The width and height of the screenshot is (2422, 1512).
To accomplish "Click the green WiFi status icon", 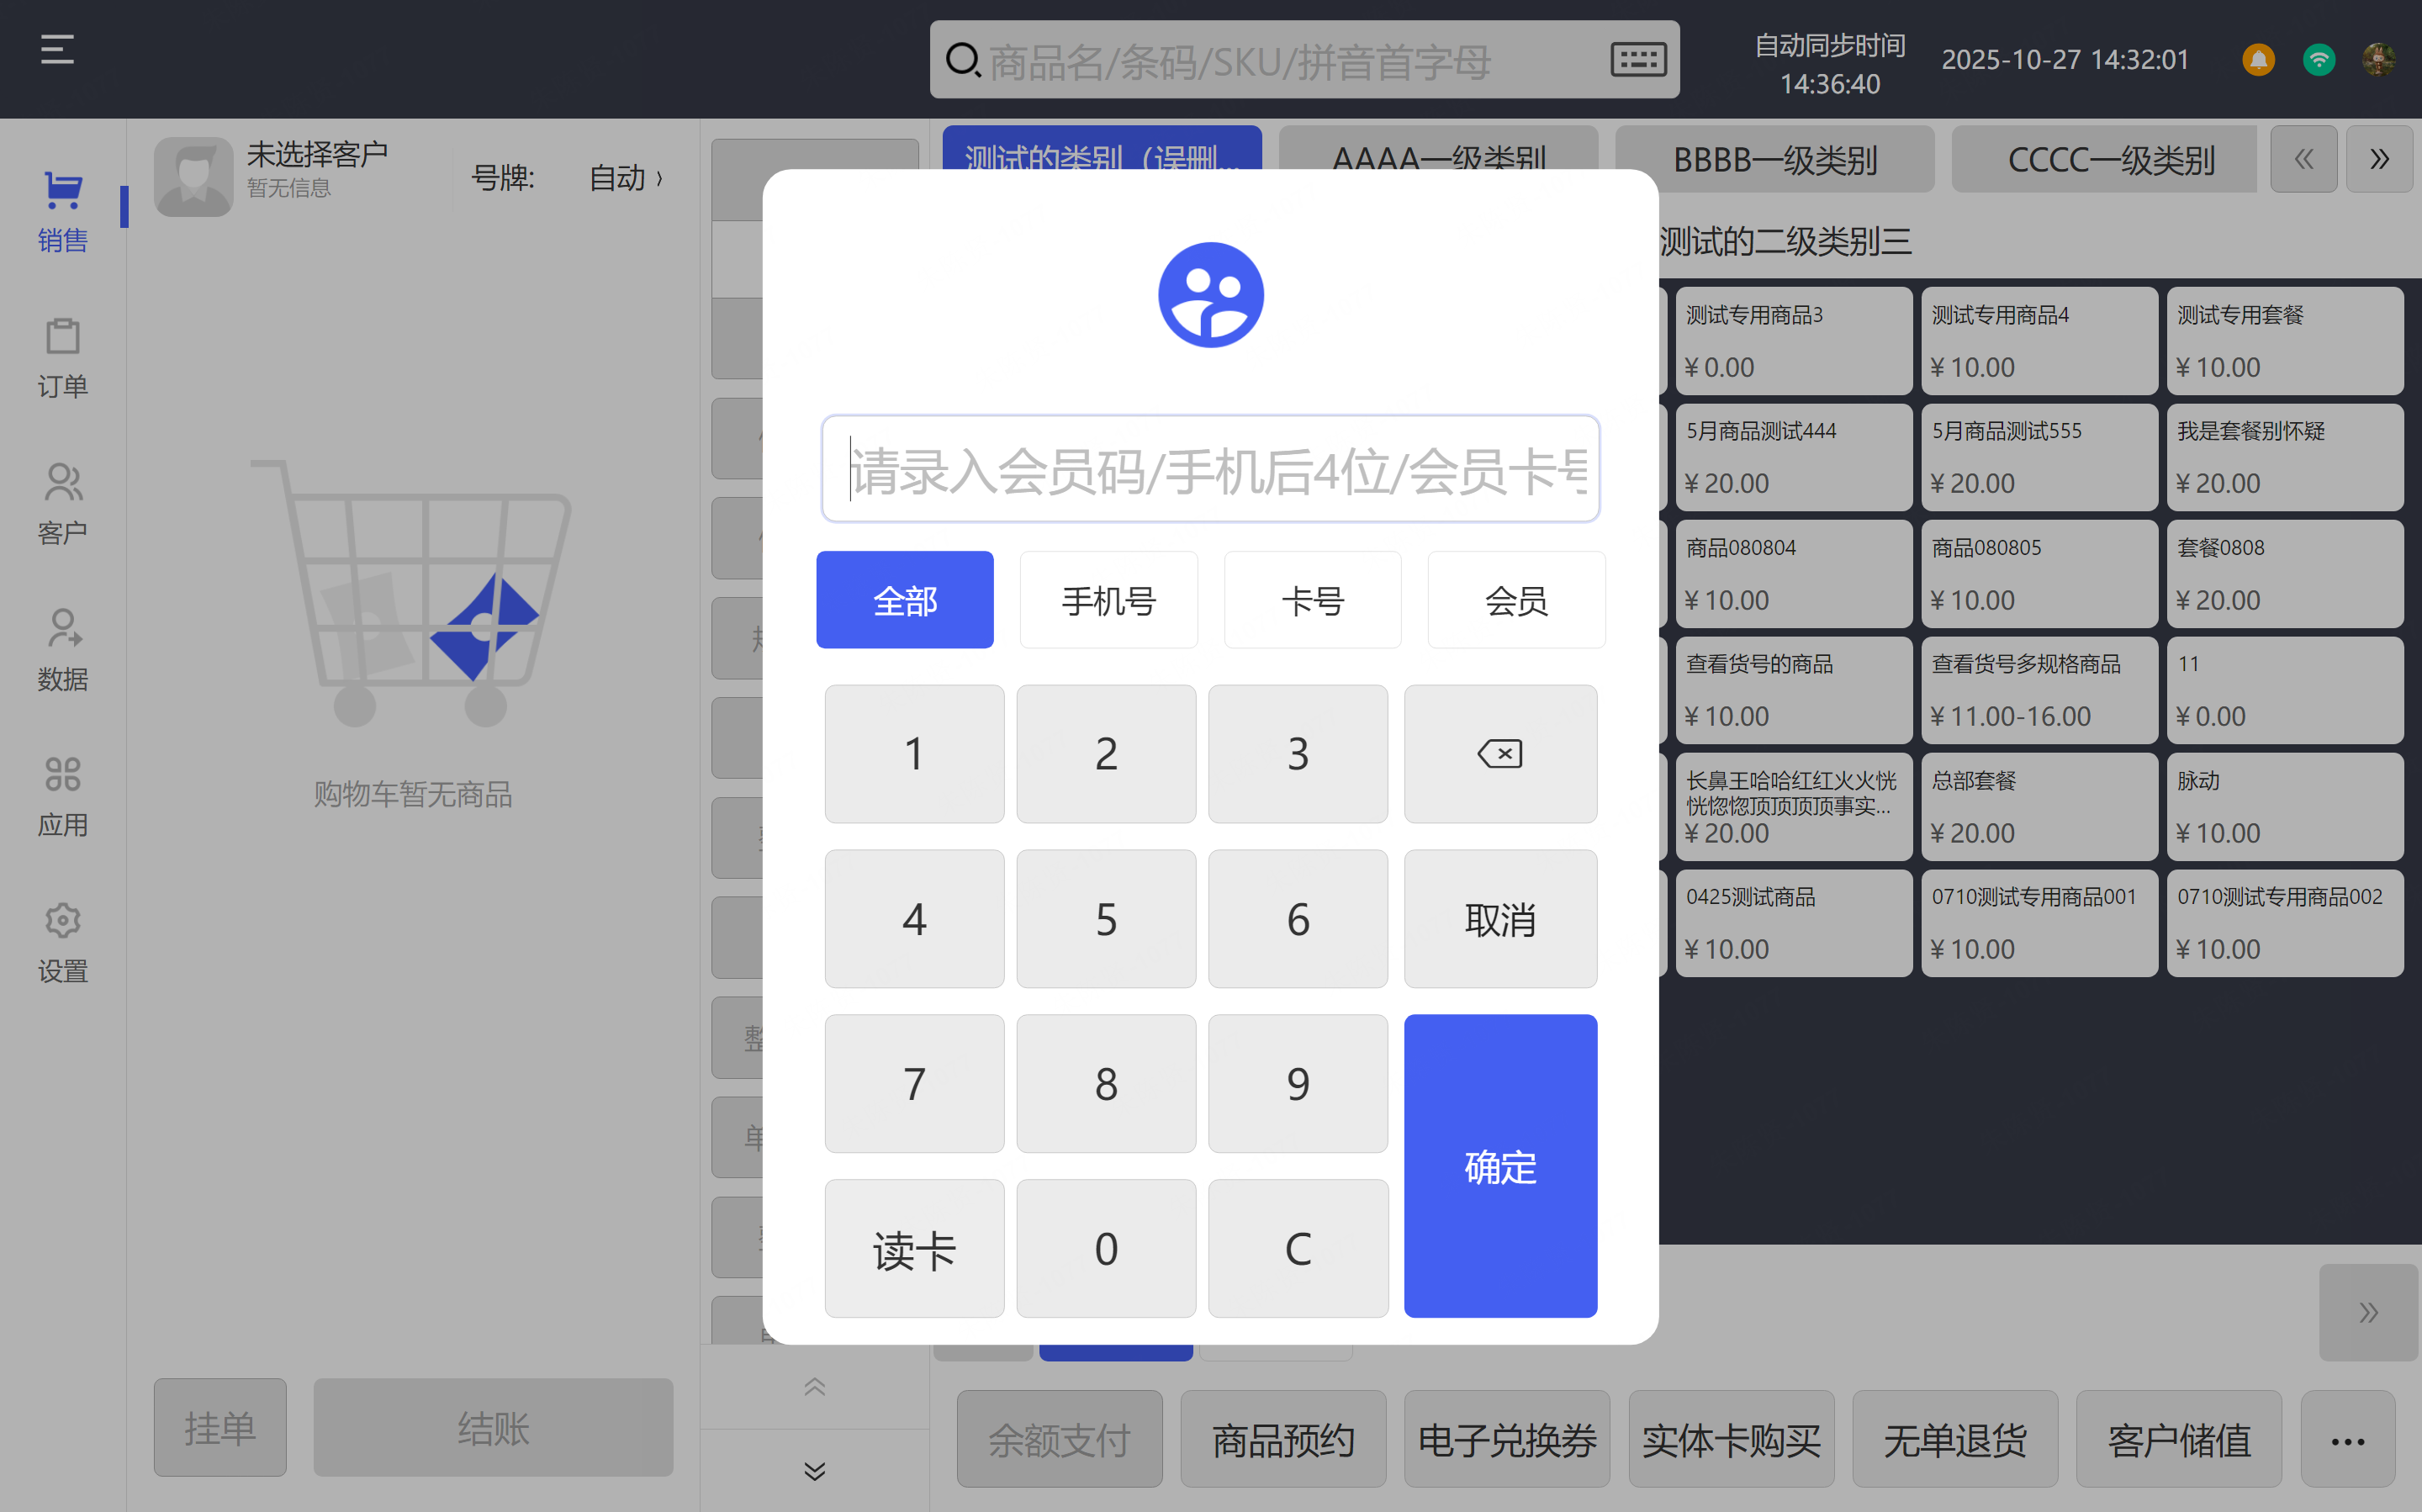I will pos(2318,60).
